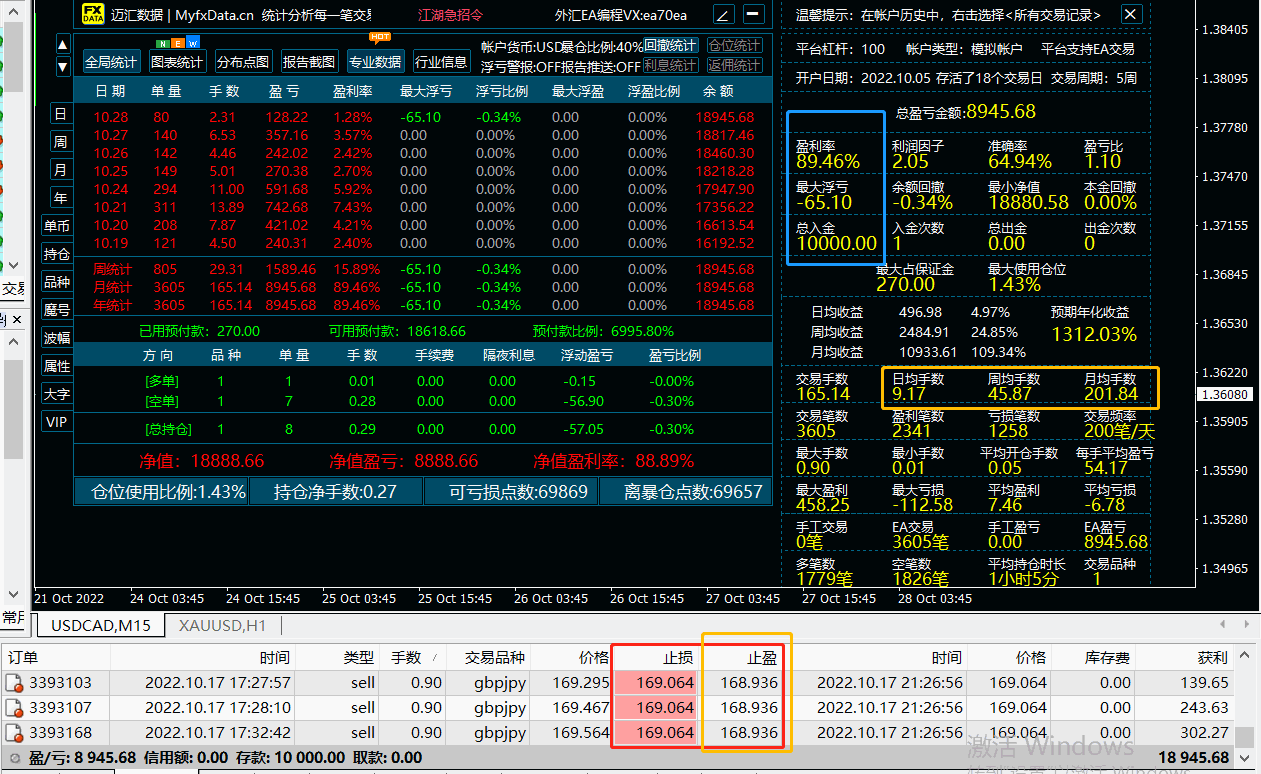Click the FX DATA logo icon
Screen dimensions: 1261x774
(x=91, y=15)
